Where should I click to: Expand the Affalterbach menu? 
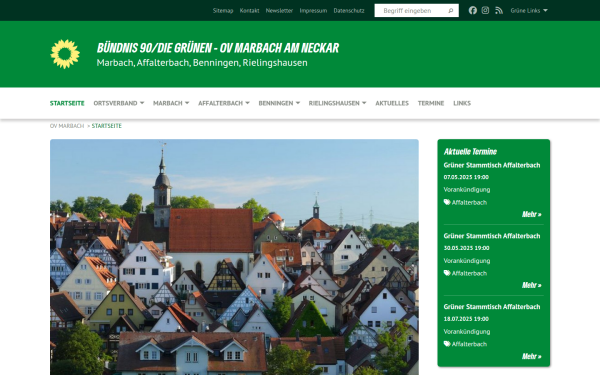tap(224, 103)
